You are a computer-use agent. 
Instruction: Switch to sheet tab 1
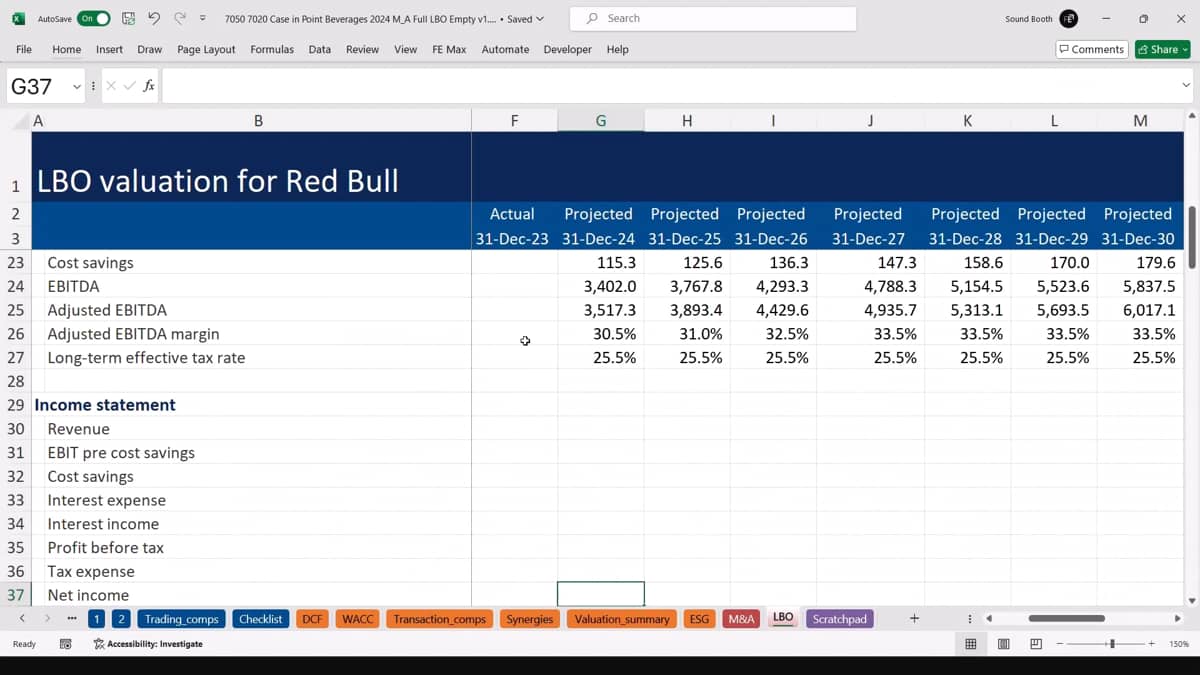pyautogui.click(x=97, y=619)
